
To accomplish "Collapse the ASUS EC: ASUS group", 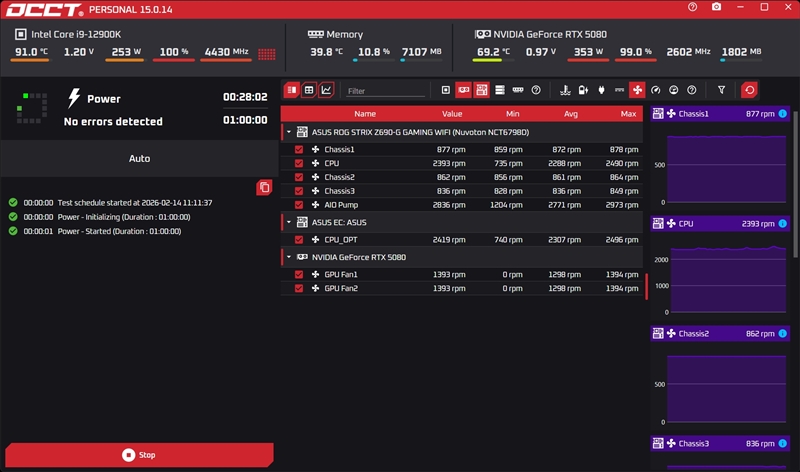I will 289,222.
